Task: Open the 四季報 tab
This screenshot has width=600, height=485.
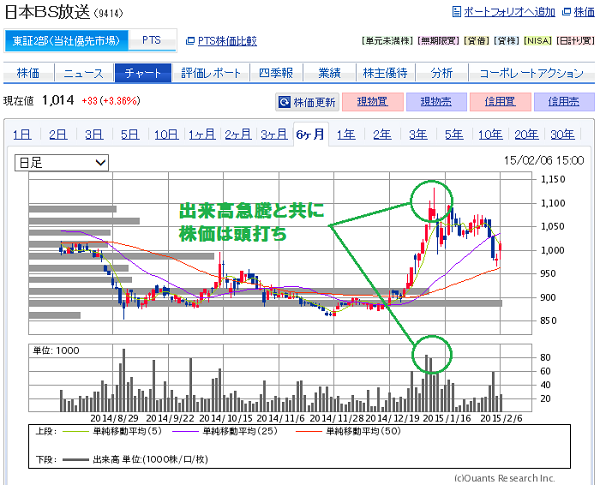Action: (x=276, y=73)
